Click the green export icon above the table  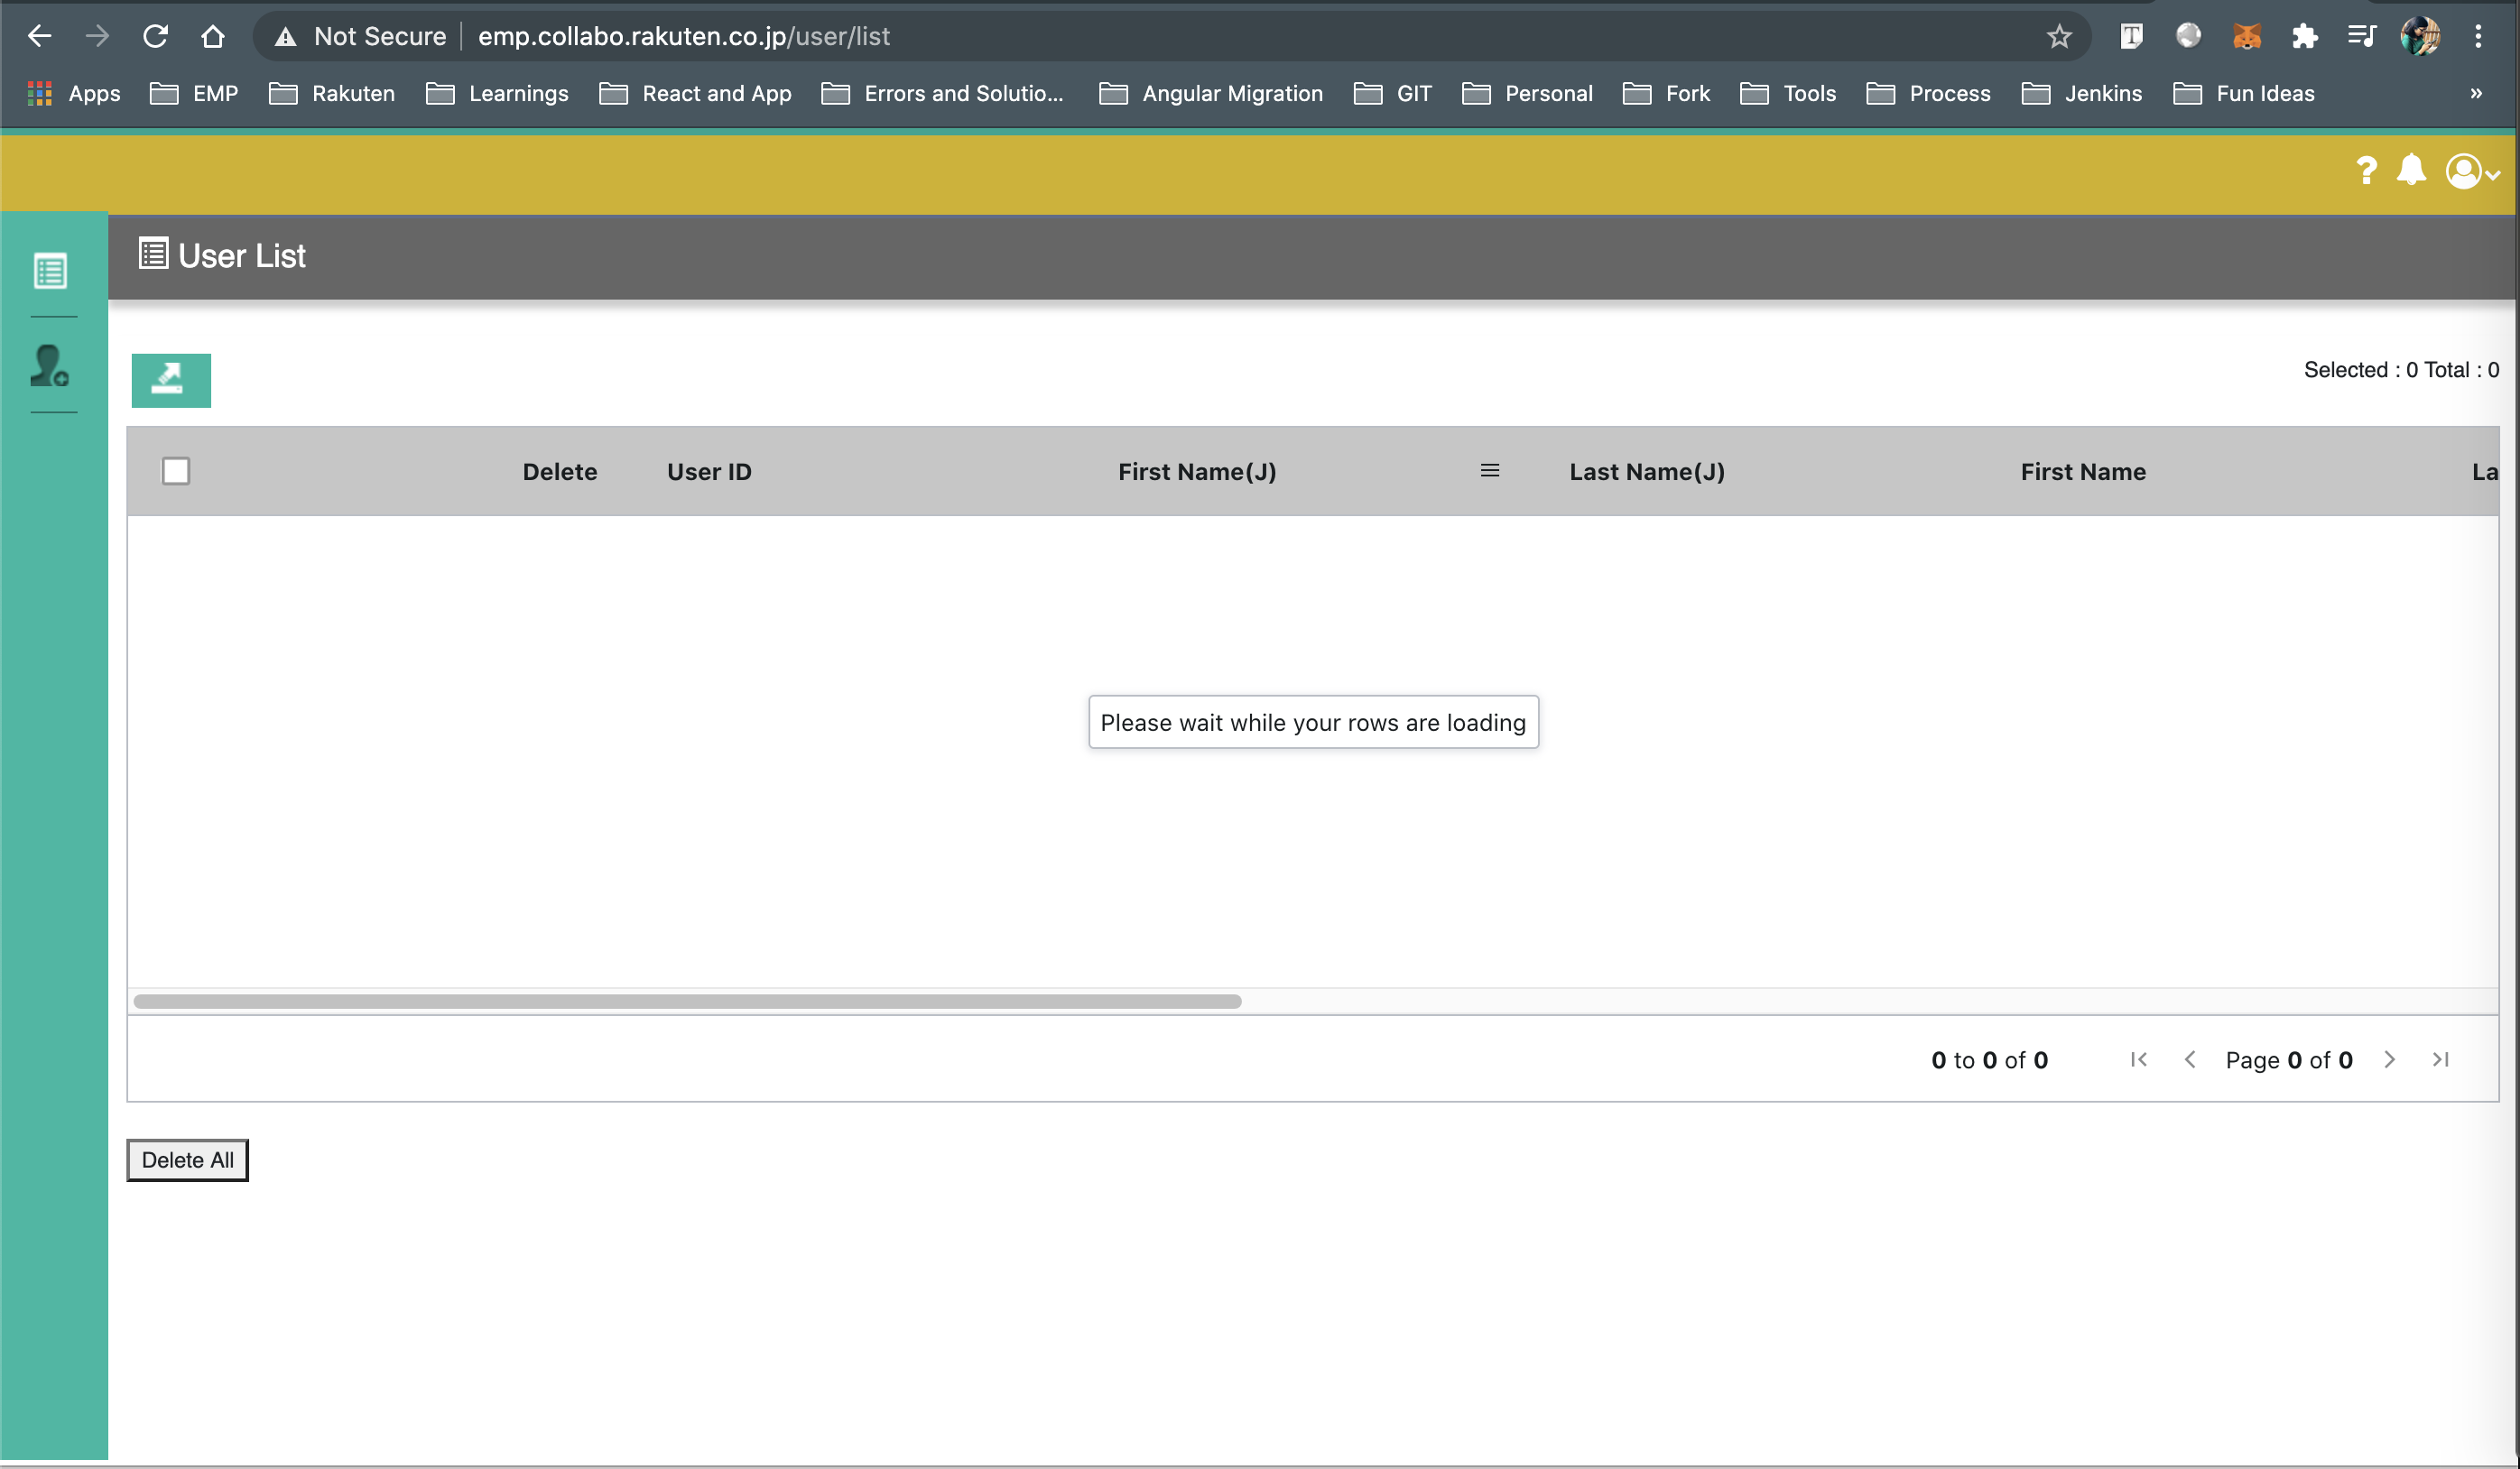pos(170,380)
